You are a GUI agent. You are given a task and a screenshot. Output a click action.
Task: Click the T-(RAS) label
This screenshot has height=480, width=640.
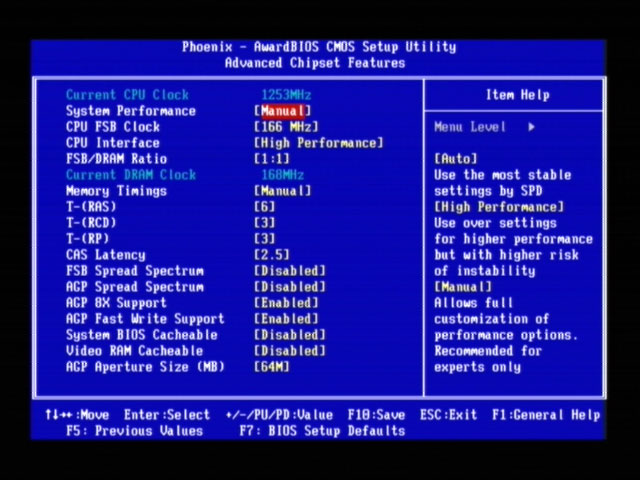91,207
